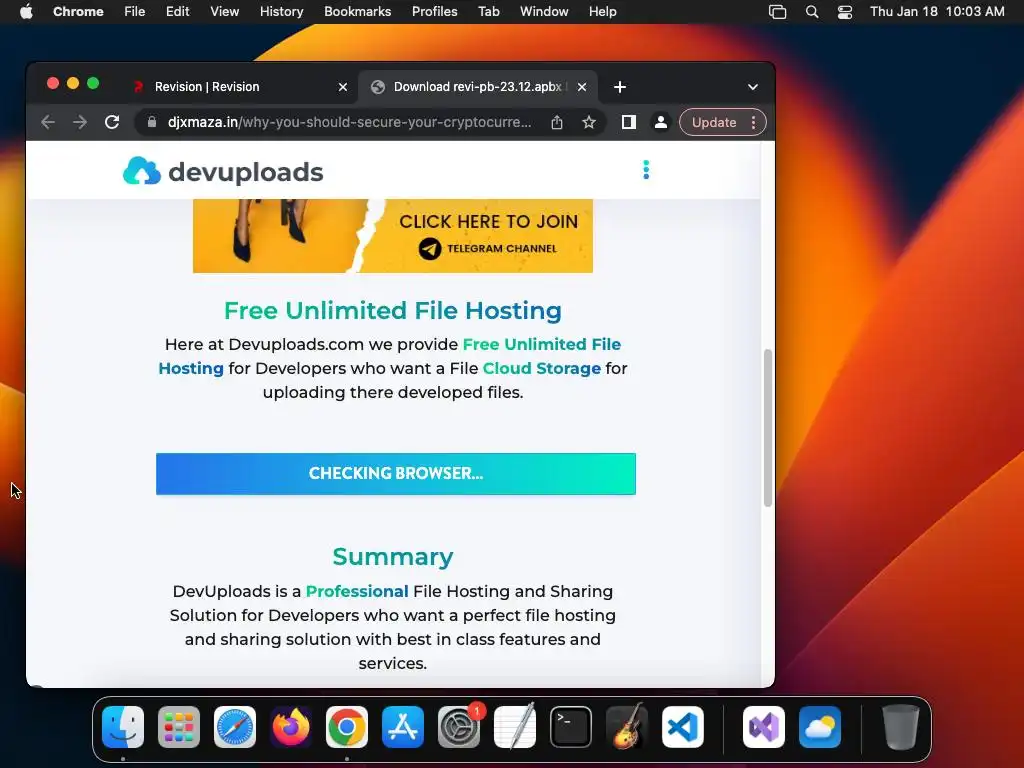Click the browser back arrow

[x=48, y=122]
